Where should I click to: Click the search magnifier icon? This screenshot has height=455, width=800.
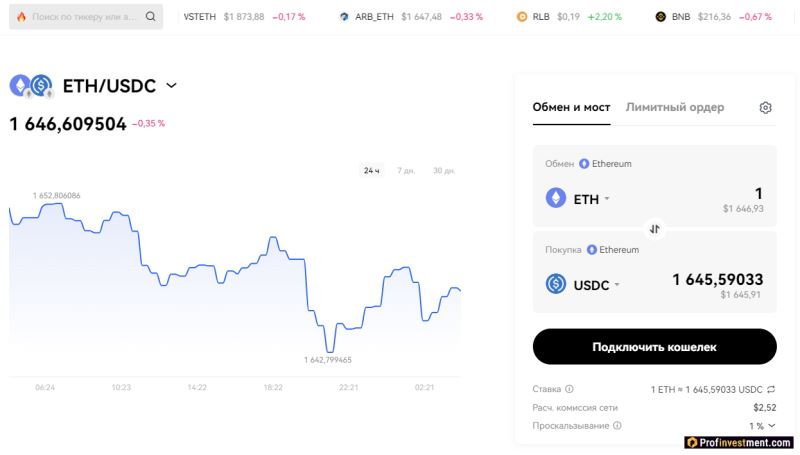pos(151,16)
